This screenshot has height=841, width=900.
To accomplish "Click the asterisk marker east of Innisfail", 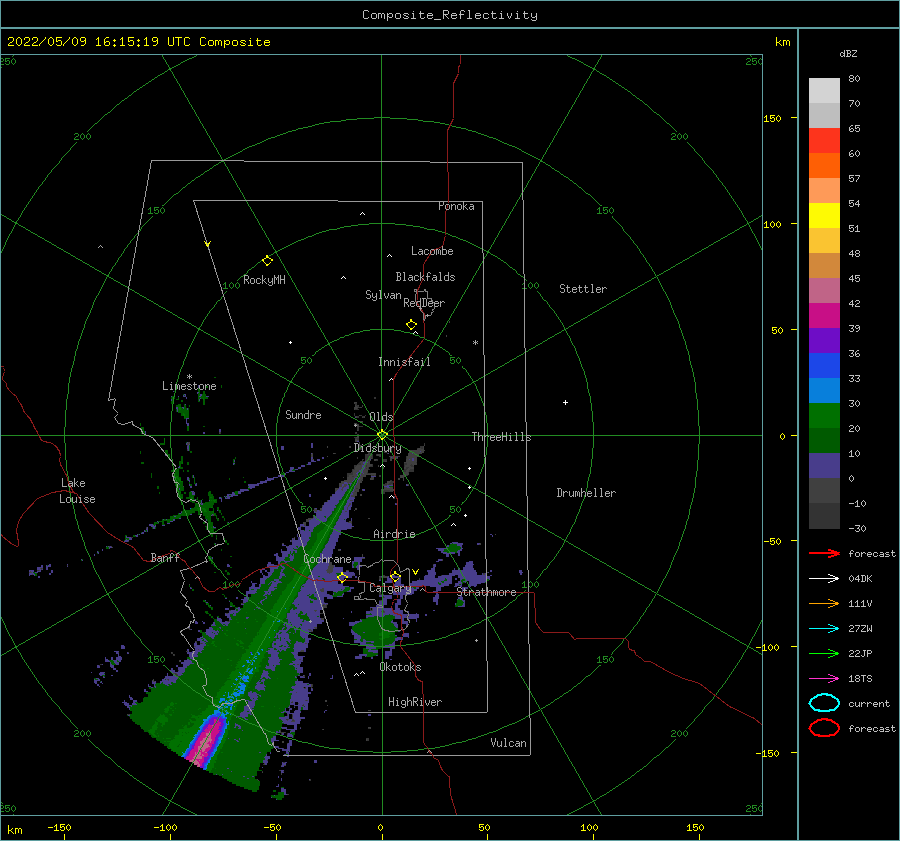I will (475, 343).
